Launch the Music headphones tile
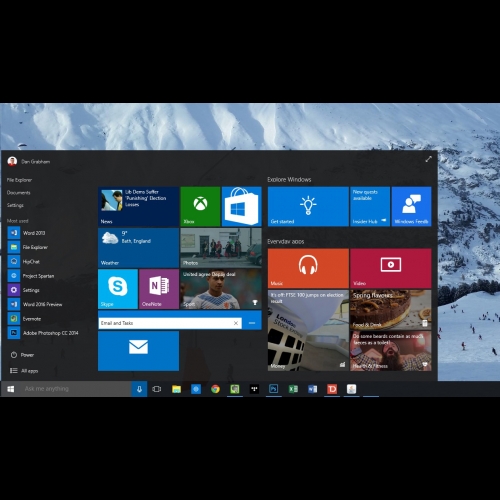 pyautogui.click(x=308, y=268)
